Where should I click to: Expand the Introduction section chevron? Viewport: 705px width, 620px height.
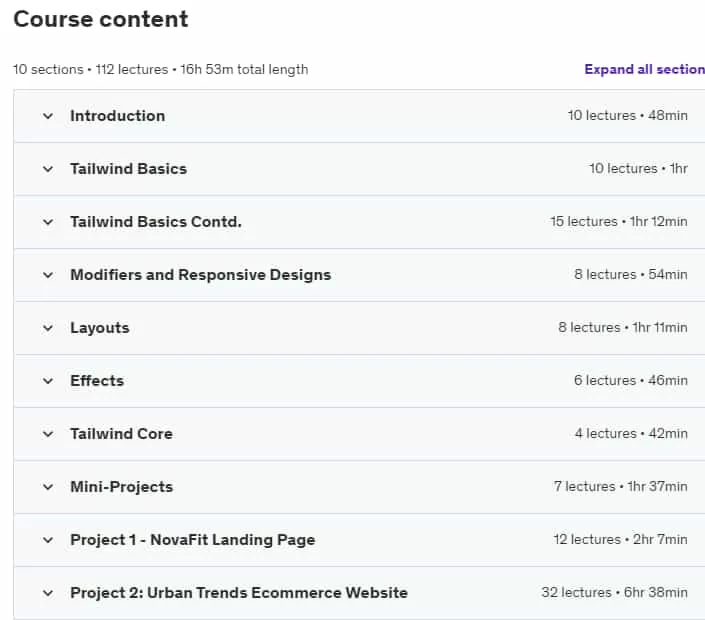[x=48, y=116]
